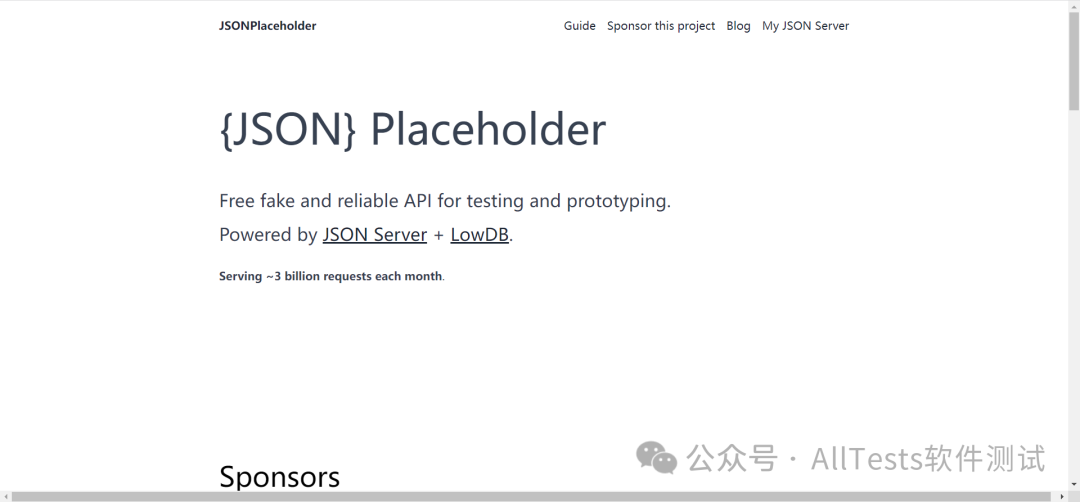Go to the Blog page
1080x502 pixels.
[738, 26]
